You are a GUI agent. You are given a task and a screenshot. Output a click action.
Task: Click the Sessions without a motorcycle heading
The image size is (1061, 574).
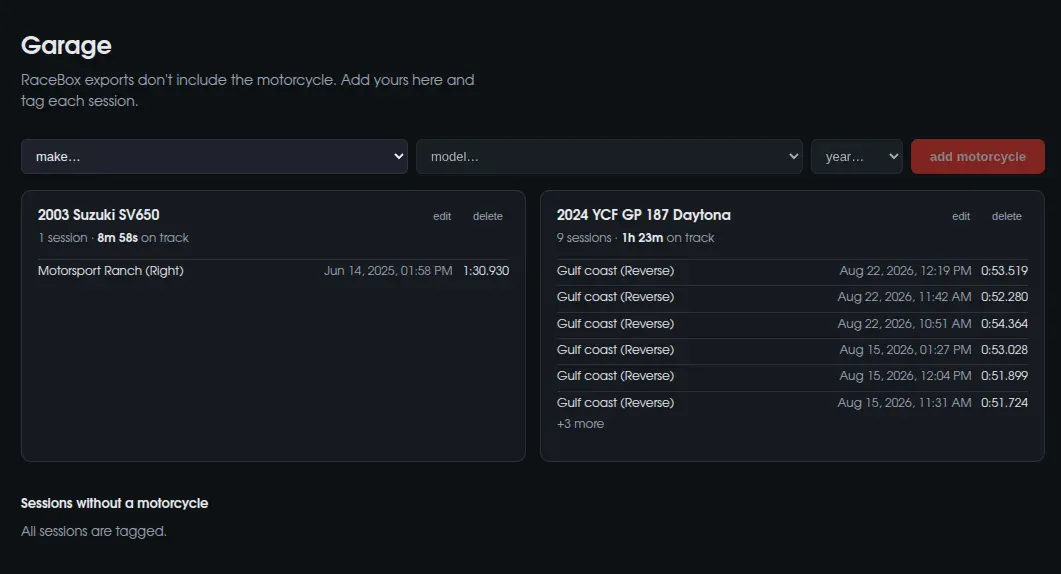pyautogui.click(x=114, y=503)
